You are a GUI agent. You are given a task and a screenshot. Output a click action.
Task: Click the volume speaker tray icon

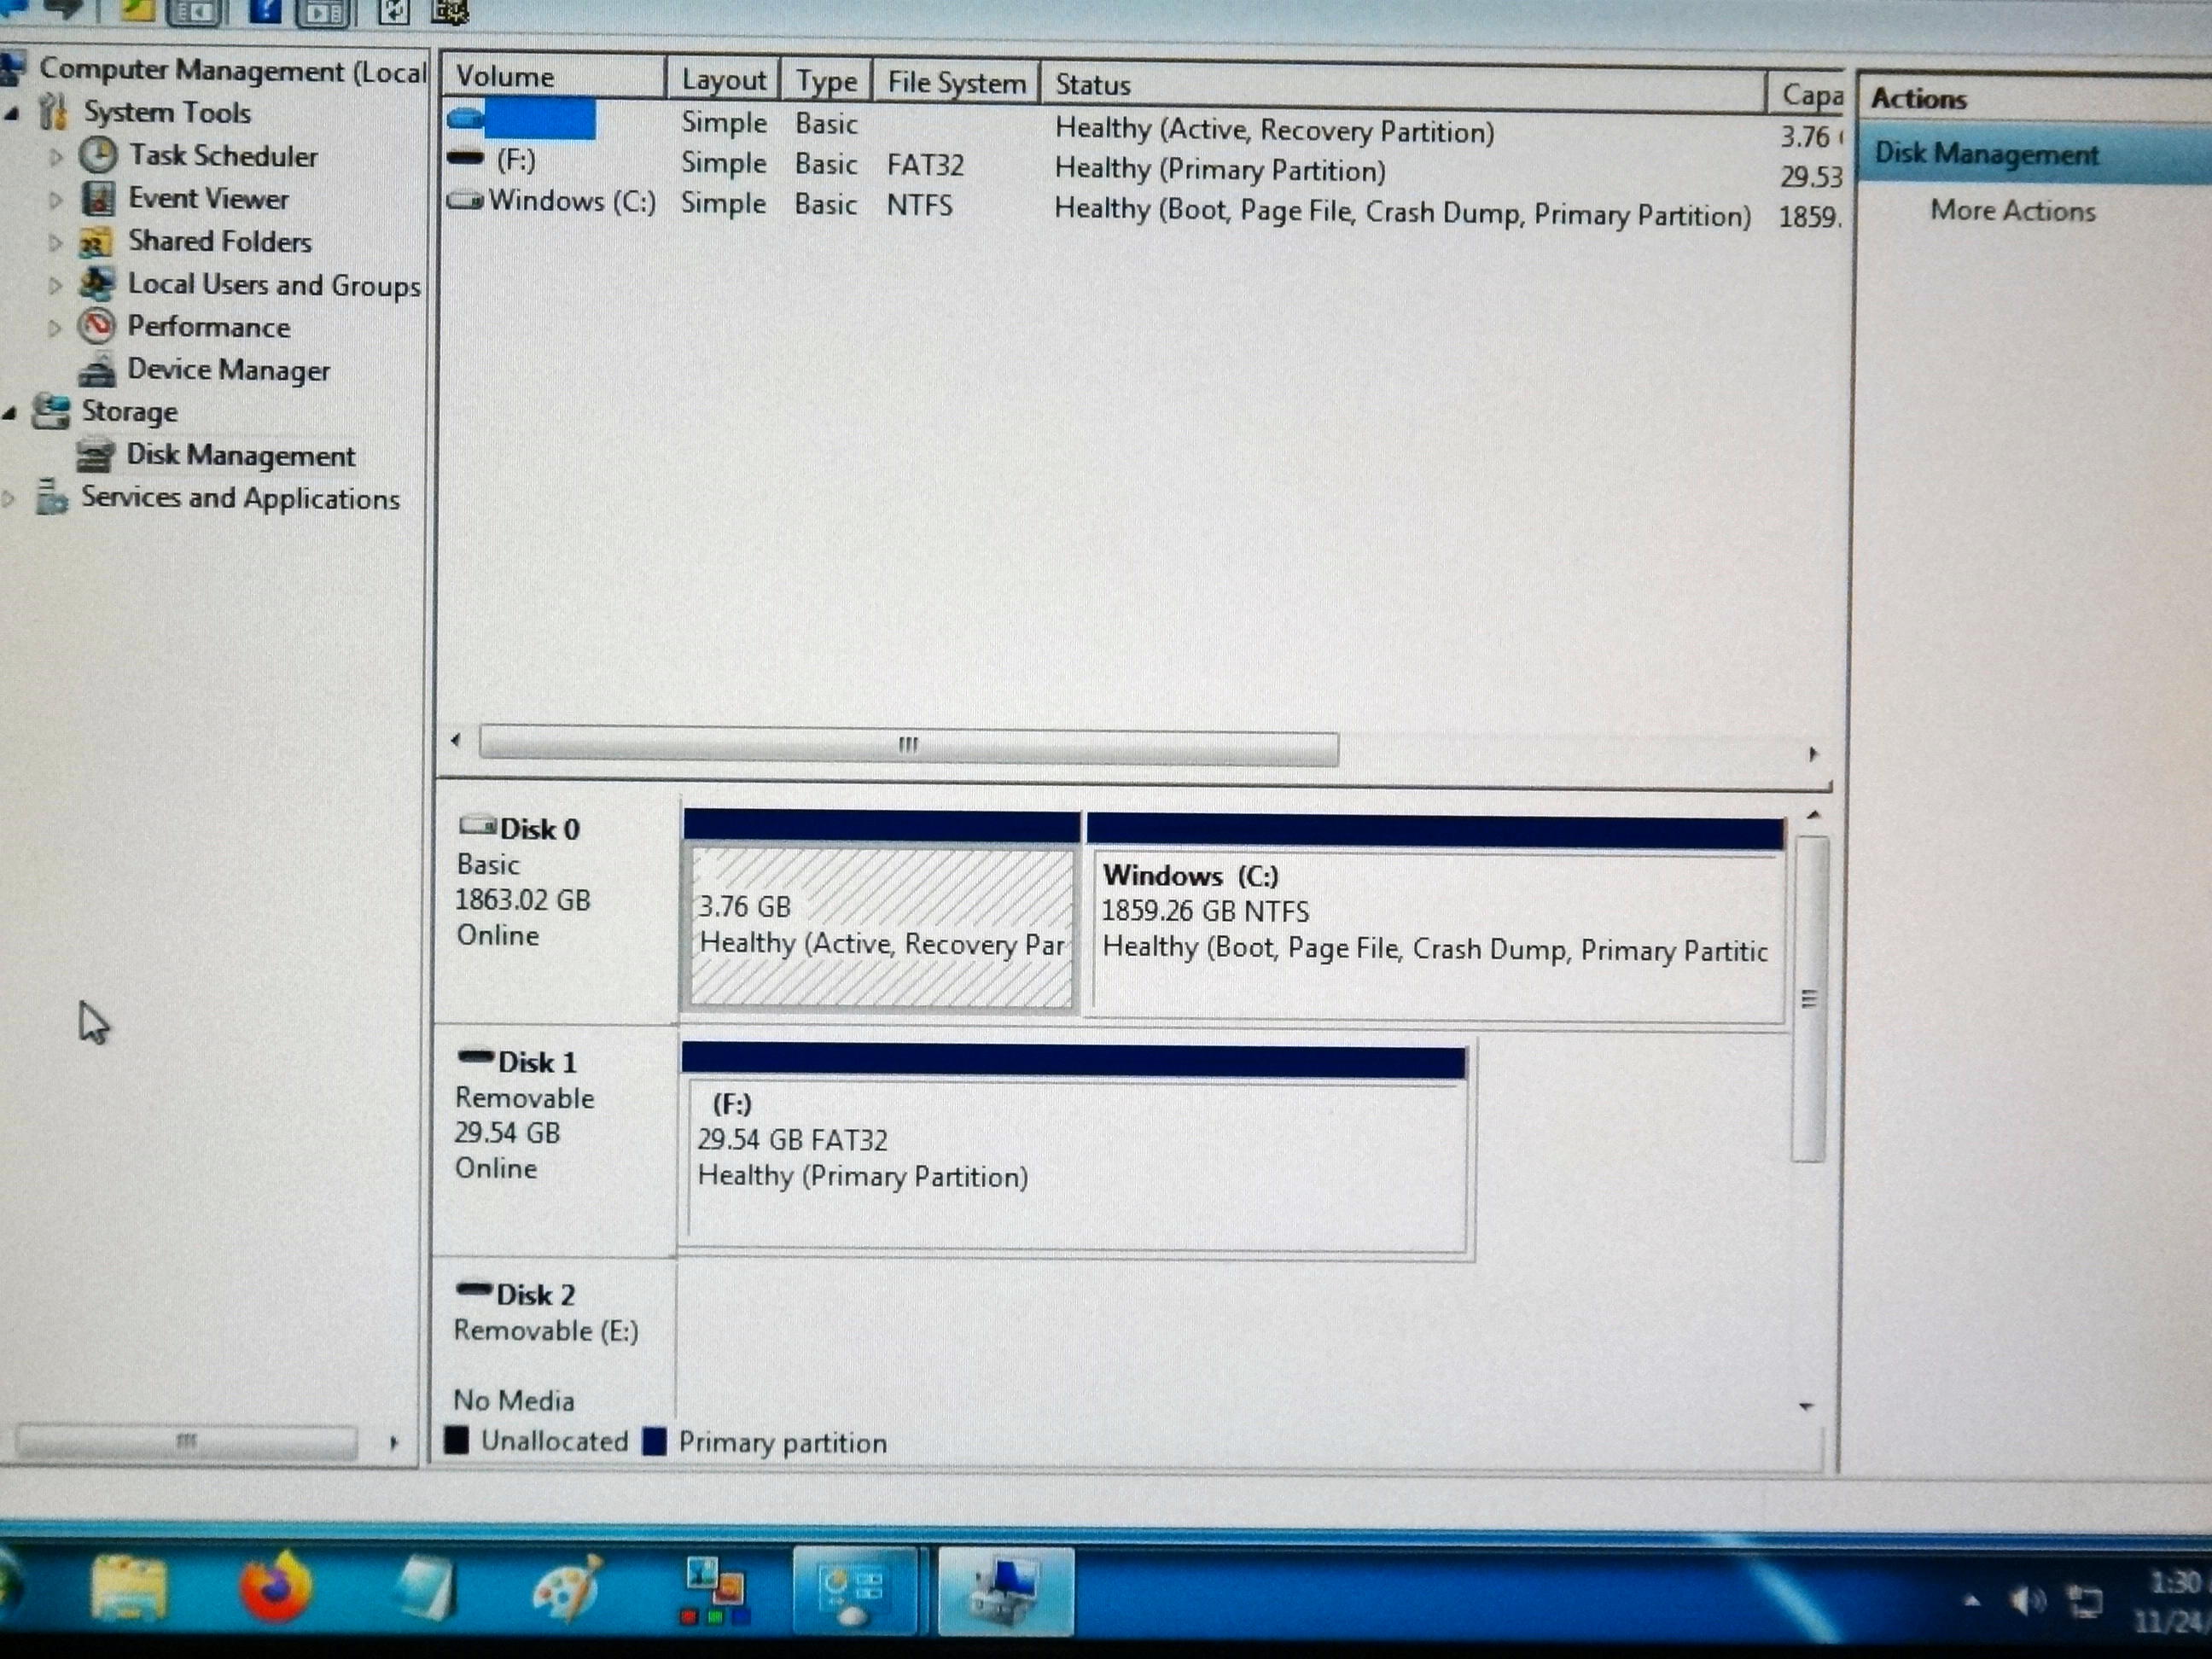pos(2027,1603)
